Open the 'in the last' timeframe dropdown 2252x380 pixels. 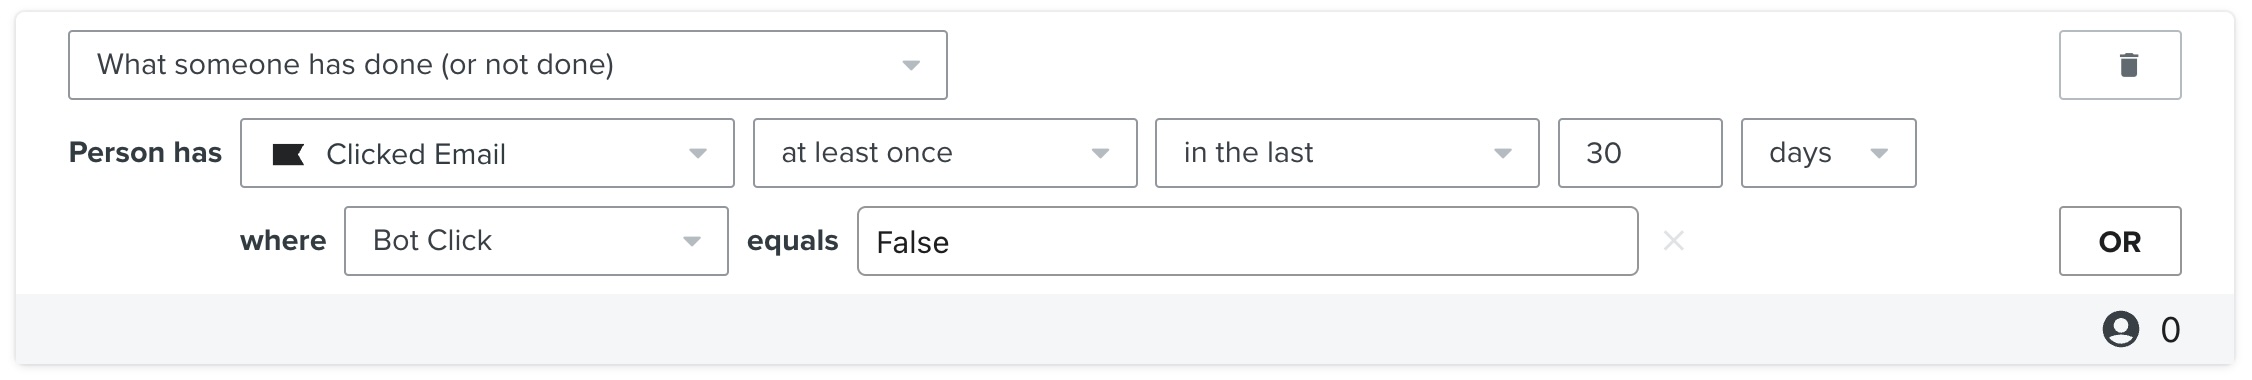click(1347, 153)
